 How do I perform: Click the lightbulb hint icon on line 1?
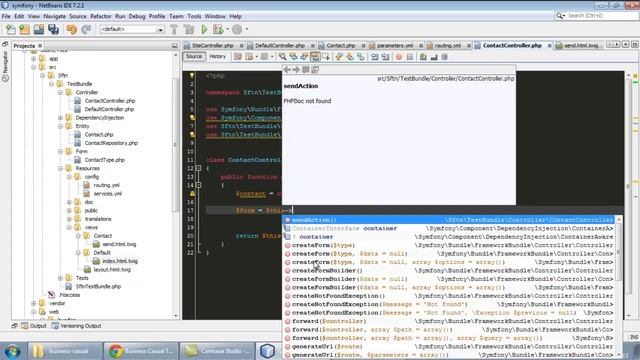(x=192, y=76)
